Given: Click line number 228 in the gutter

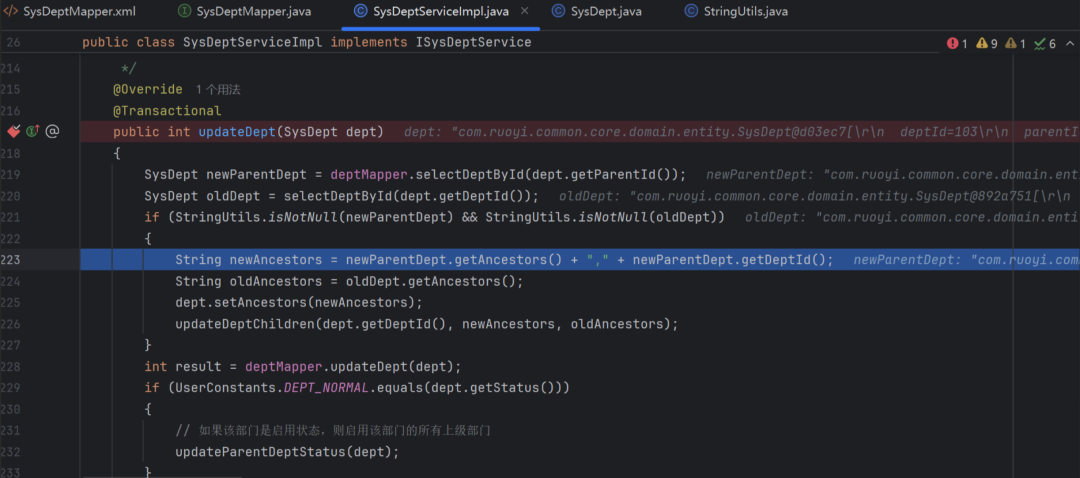Looking at the screenshot, I should click(10, 366).
